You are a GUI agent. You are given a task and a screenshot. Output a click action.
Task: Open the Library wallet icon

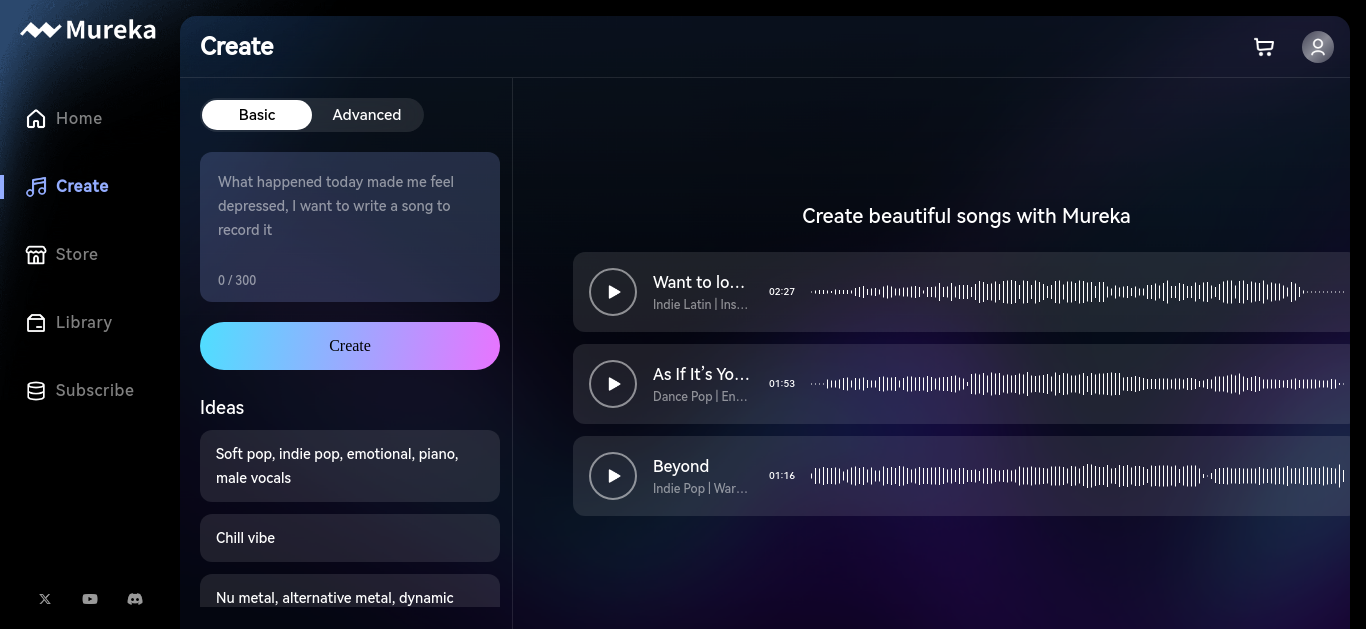click(36, 322)
